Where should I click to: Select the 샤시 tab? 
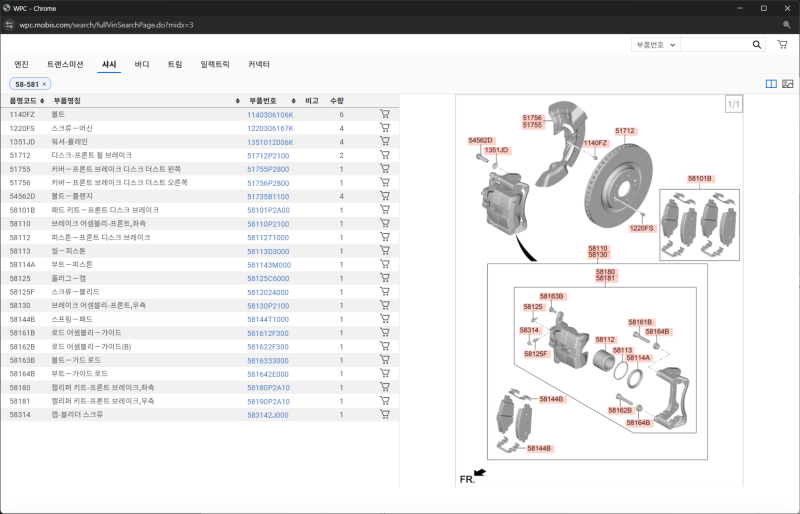click(109, 64)
